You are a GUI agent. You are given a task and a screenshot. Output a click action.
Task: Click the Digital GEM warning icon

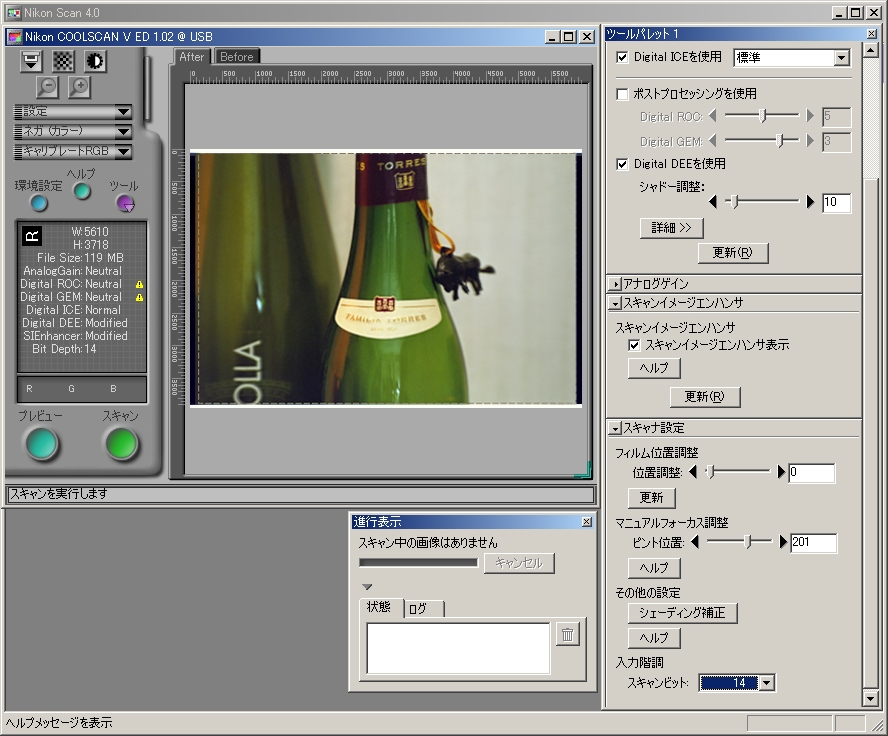[x=139, y=297]
